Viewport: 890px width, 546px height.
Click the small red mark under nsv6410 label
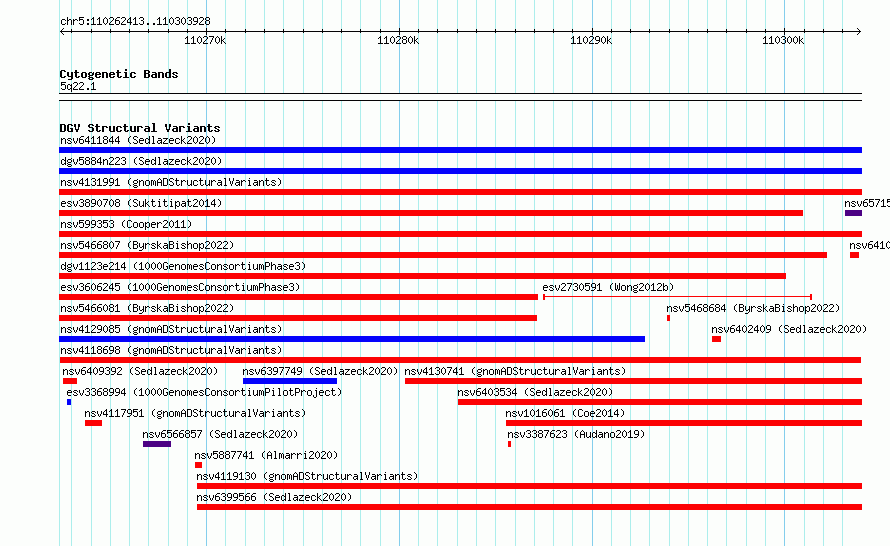coord(854,255)
